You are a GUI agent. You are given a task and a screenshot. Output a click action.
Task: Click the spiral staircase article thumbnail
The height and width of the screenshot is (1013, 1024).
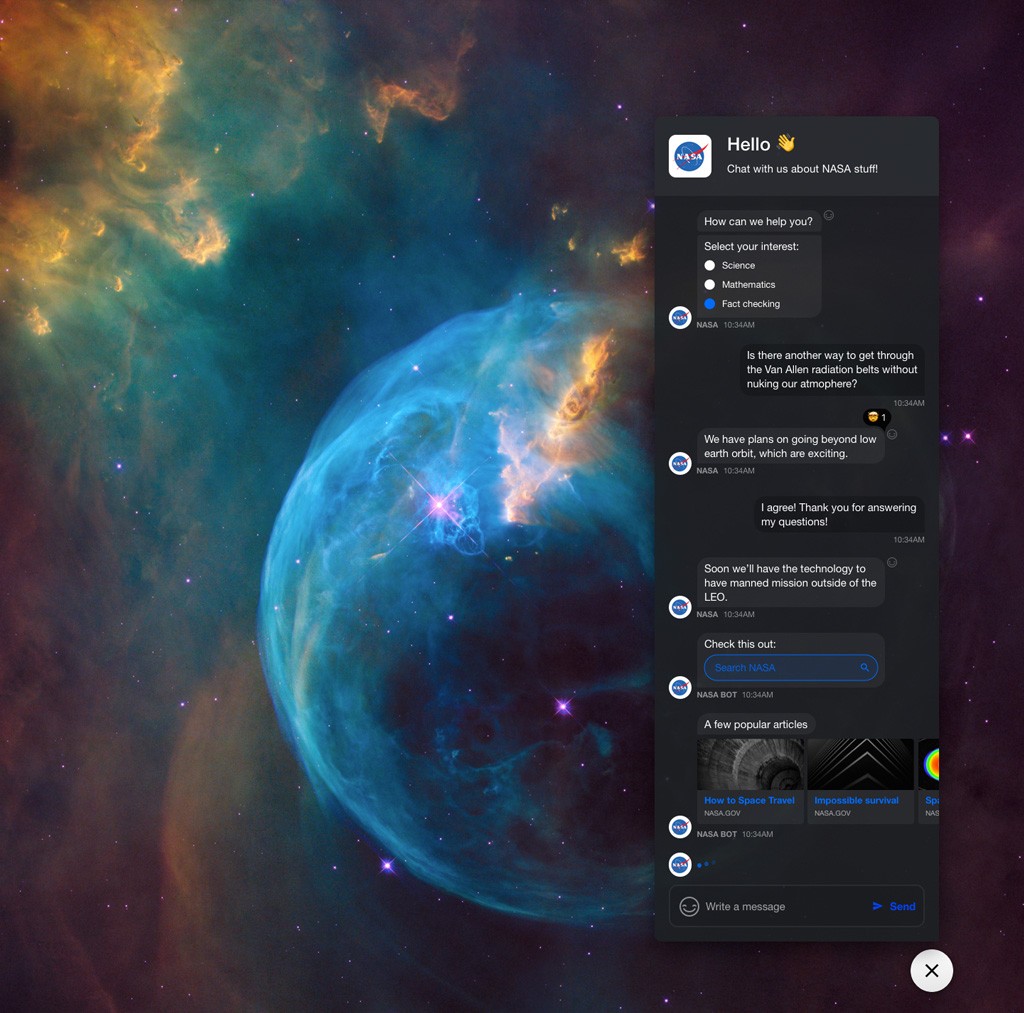(750, 764)
